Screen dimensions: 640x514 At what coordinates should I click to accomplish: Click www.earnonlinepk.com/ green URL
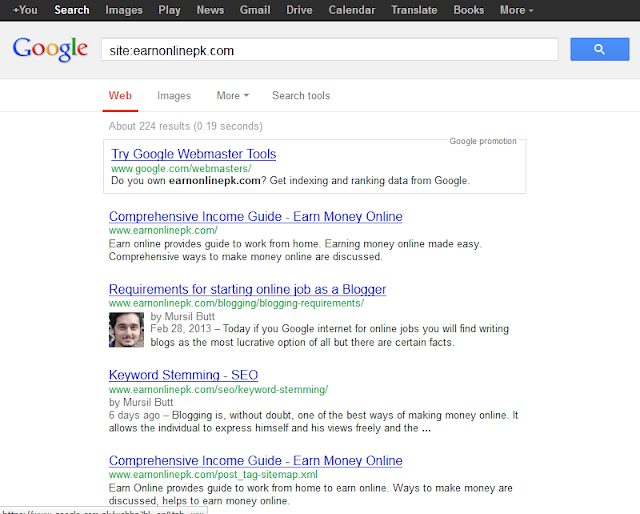click(x=163, y=230)
